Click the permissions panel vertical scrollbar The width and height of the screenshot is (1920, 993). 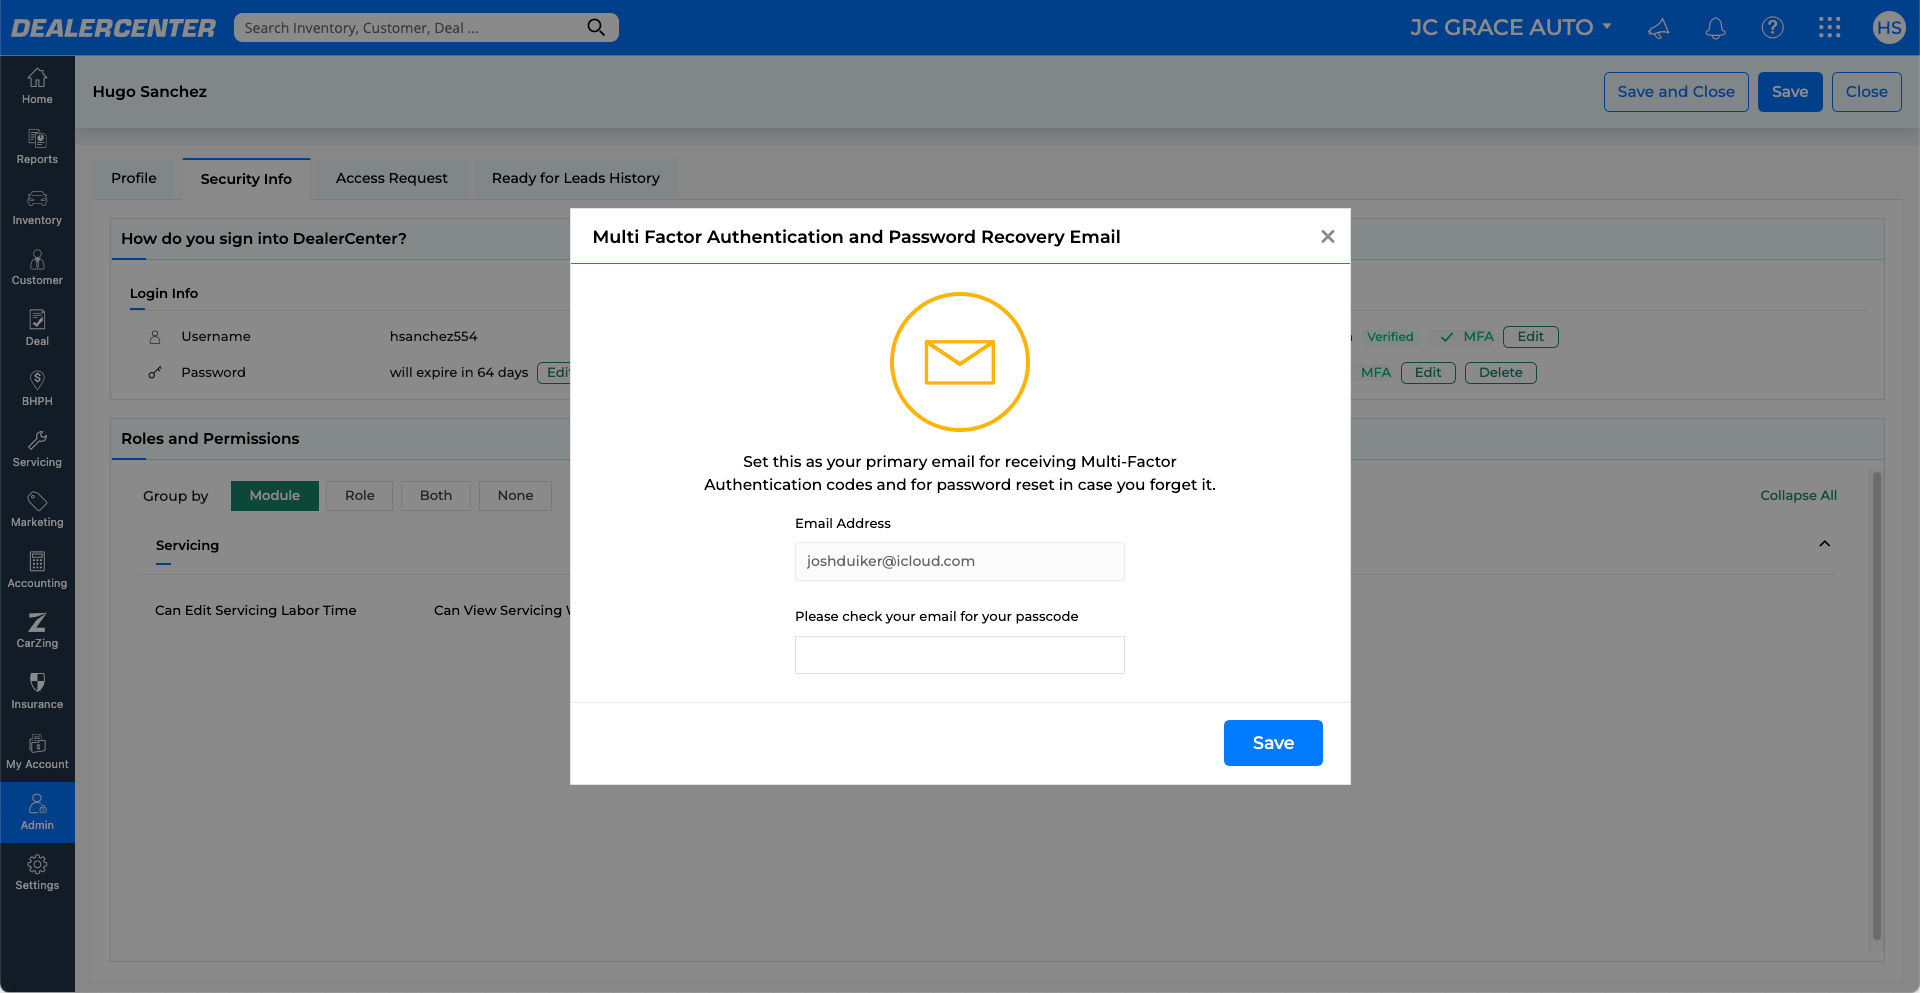[x=1877, y=705]
